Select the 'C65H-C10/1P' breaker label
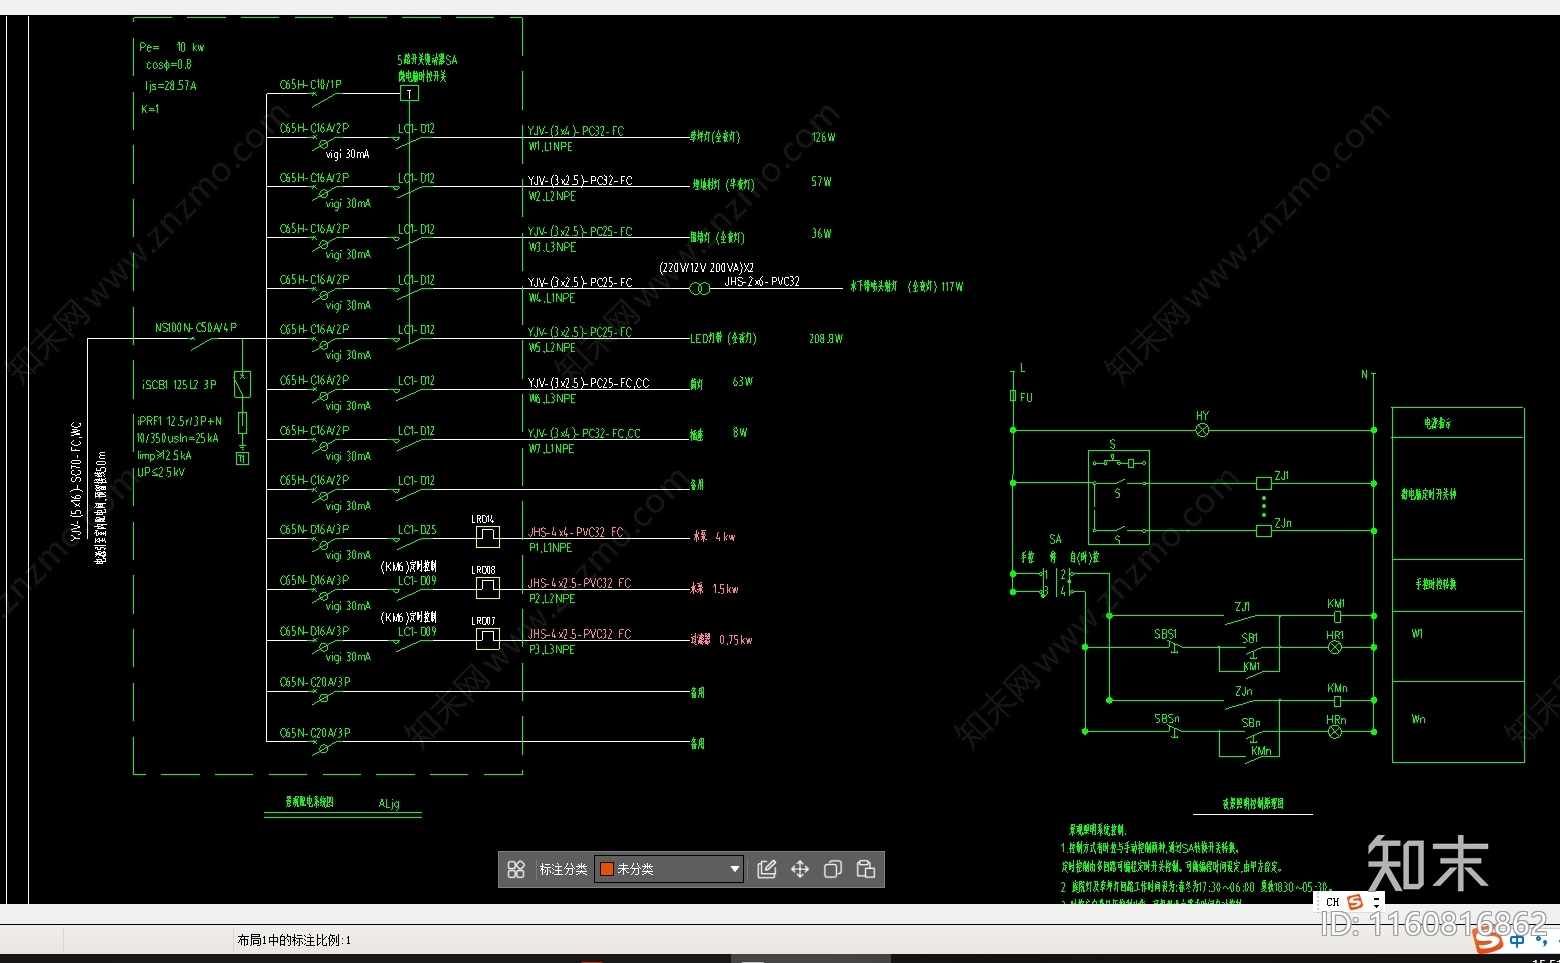1560x963 pixels. click(x=310, y=85)
